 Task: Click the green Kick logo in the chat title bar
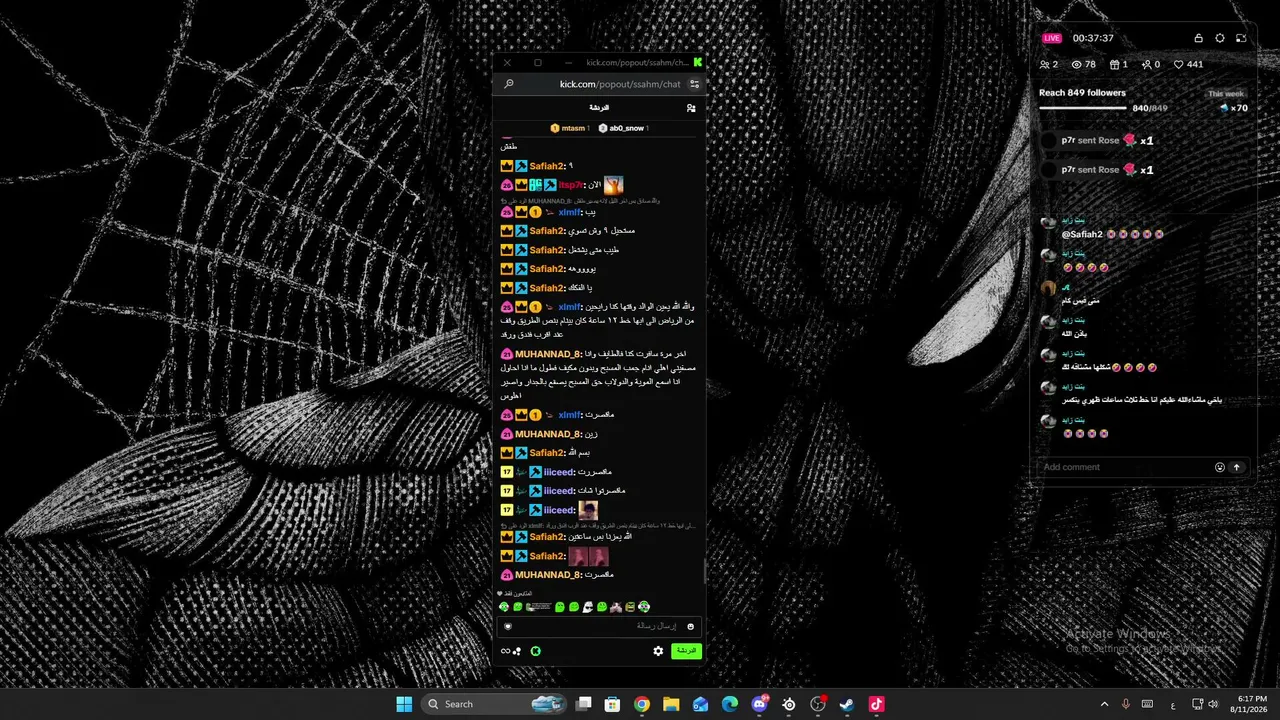pyautogui.click(x=697, y=62)
